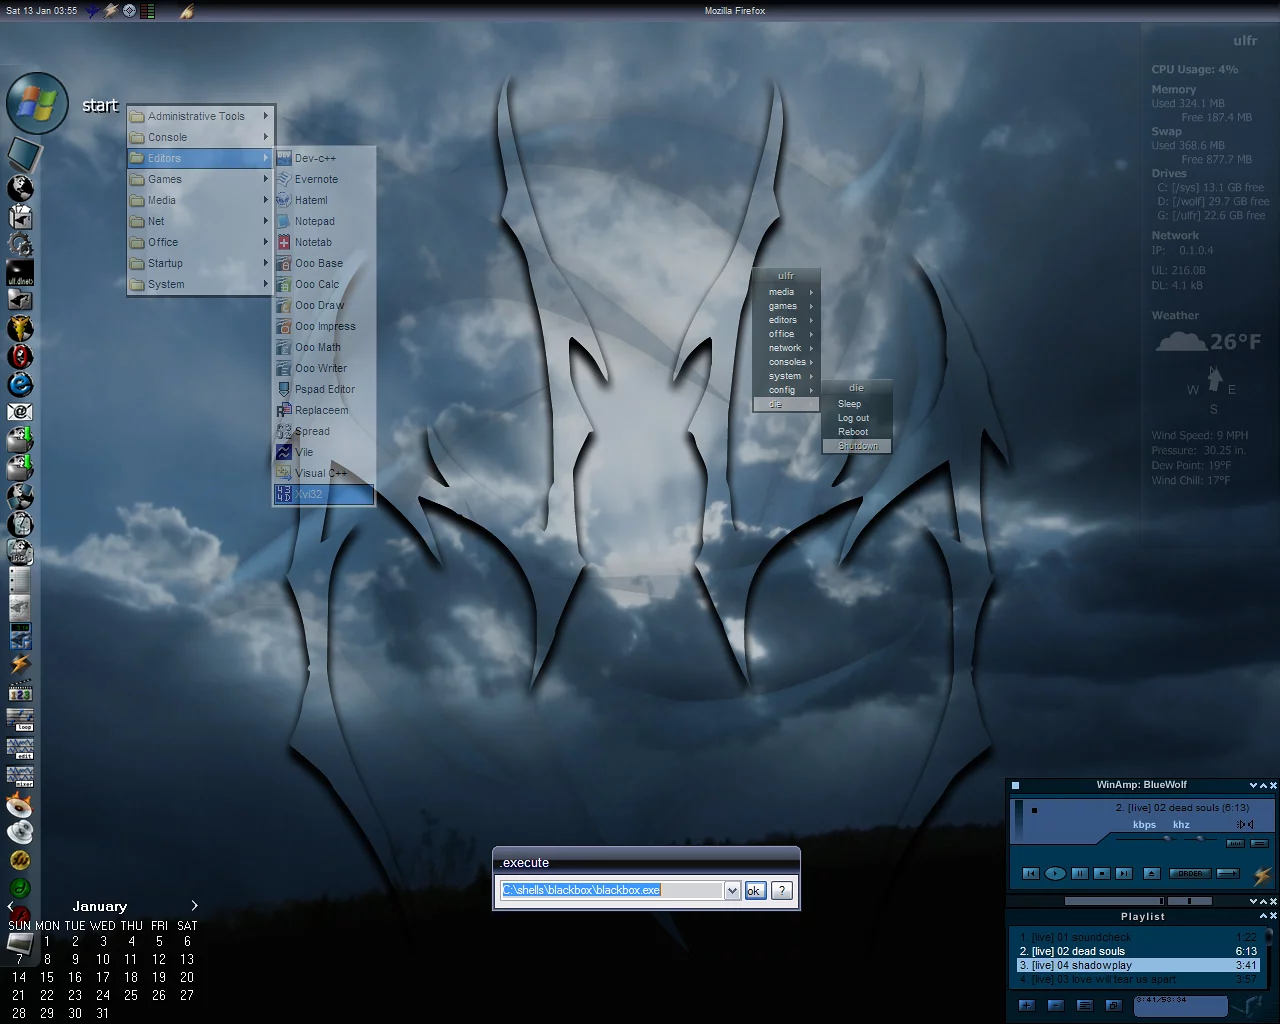Open the Opera browser dock icon
The height and width of the screenshot is (1024, 1280).
point(20,357)
